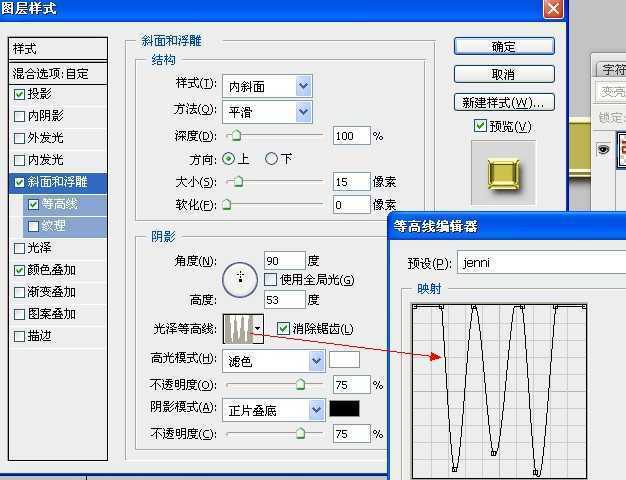Screen dimensions: 626x480
Task: Select the 上 direction radio button
Action: [229, 159]
